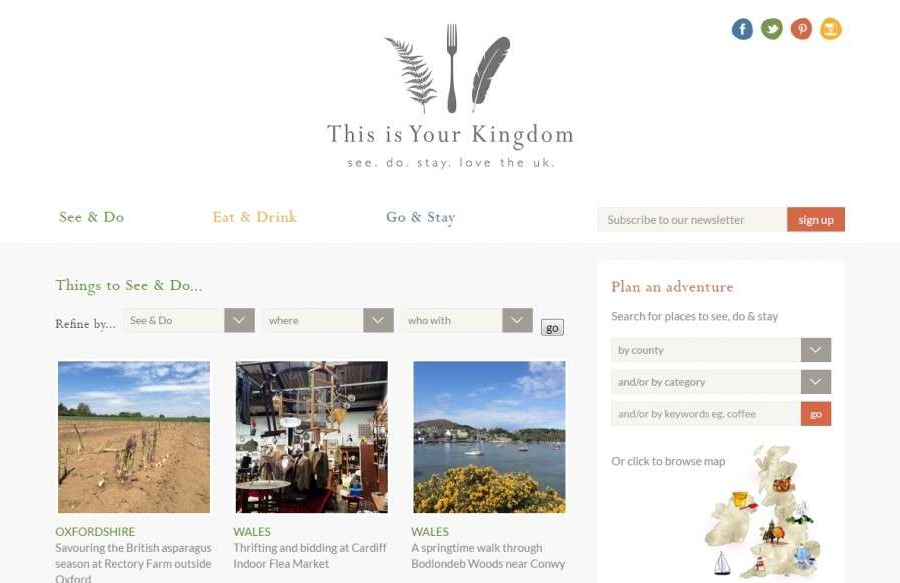Click the sailboat icon on the UK map

pyautogui.click(x=721, y=563)
